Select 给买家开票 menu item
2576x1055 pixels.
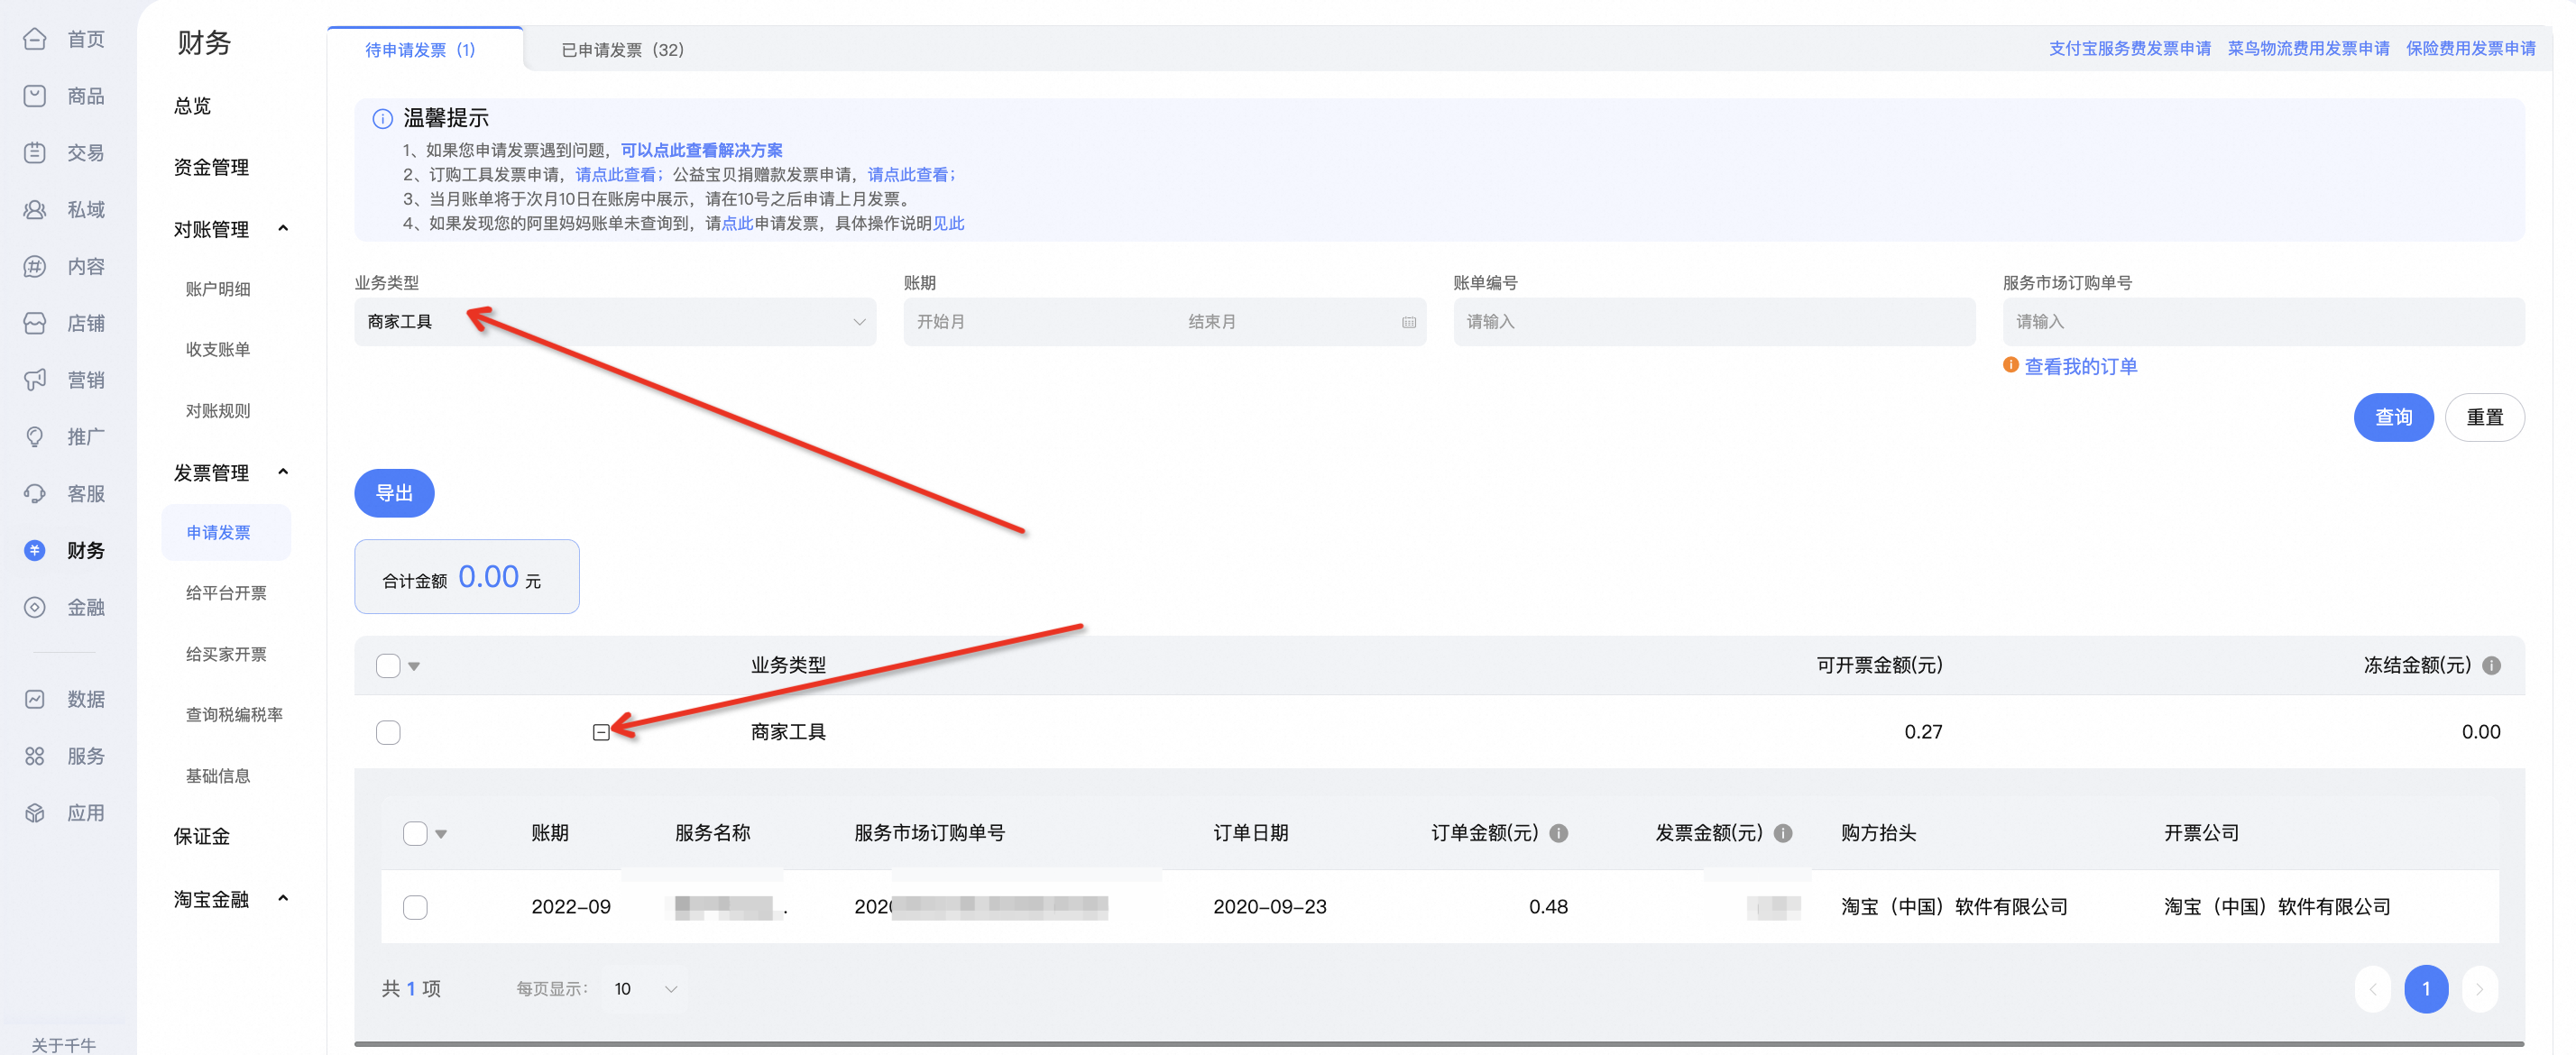point(226,655)
